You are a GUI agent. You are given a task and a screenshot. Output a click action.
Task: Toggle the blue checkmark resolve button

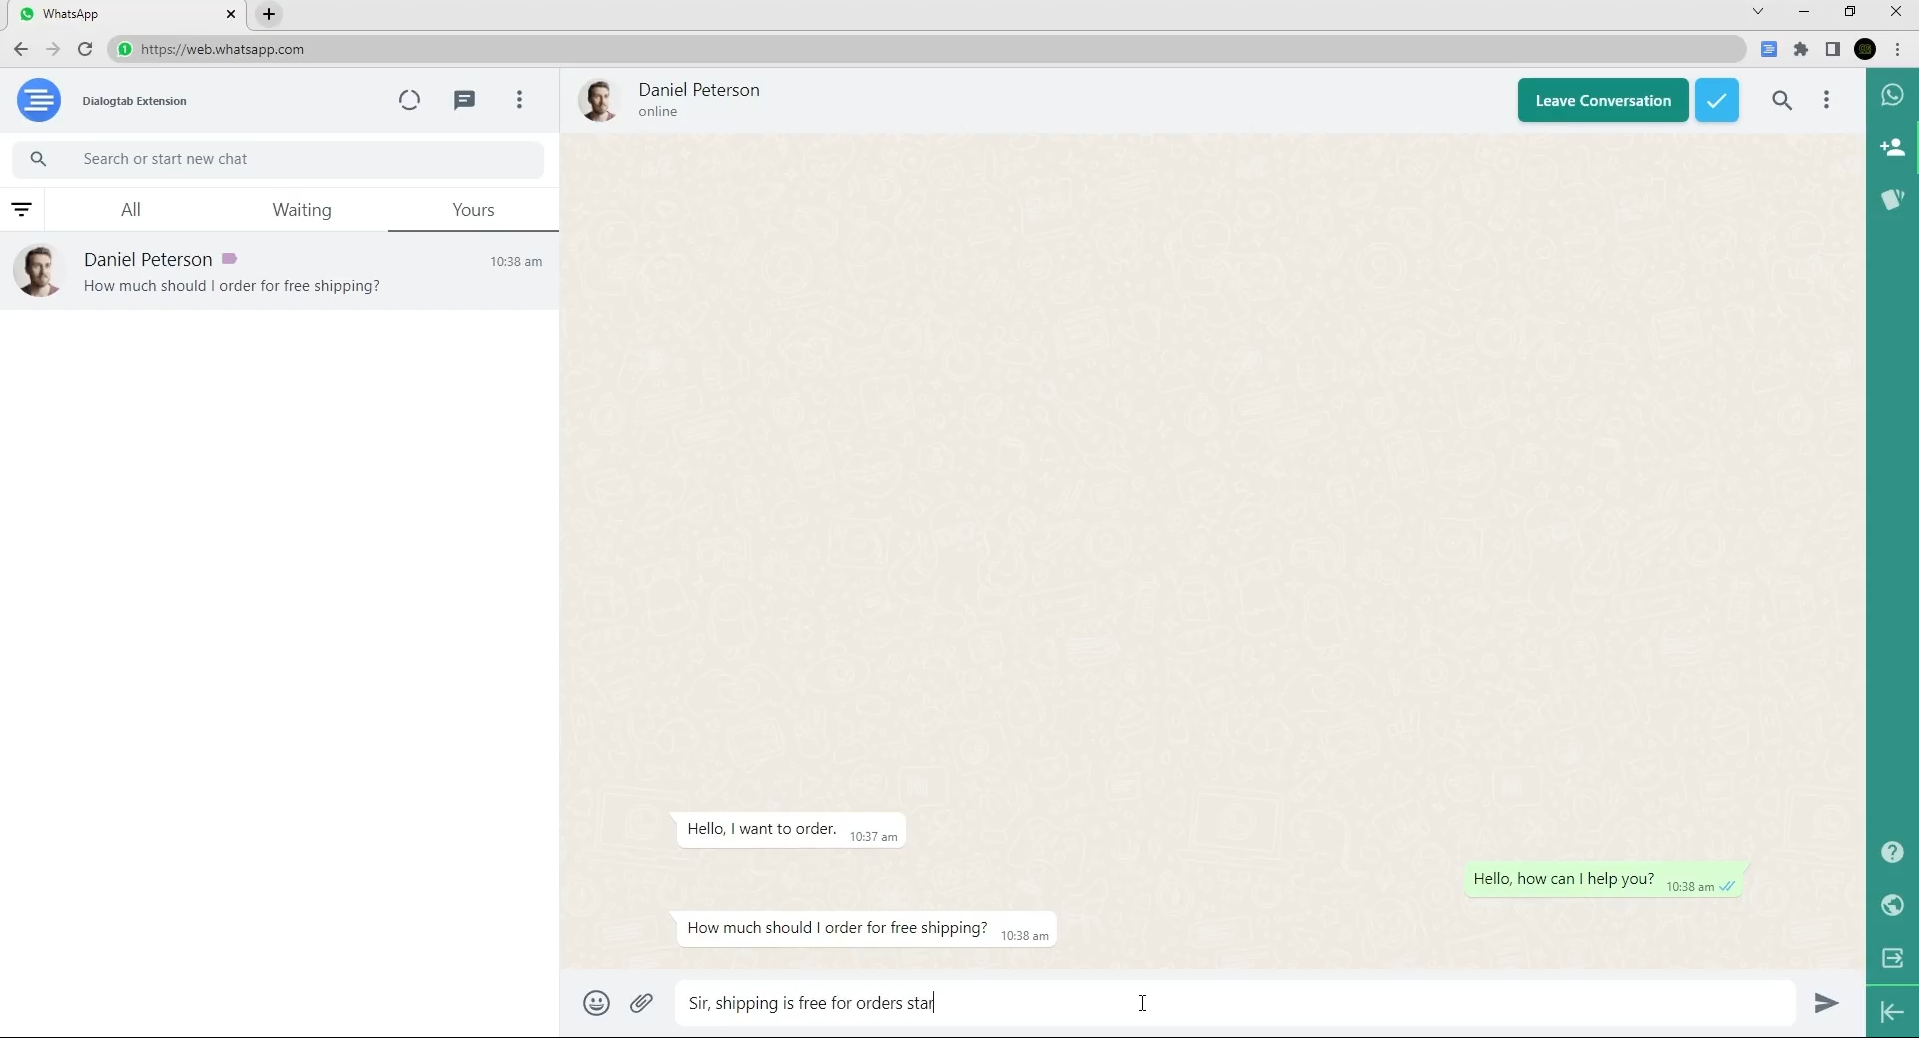pos(1716,100)
